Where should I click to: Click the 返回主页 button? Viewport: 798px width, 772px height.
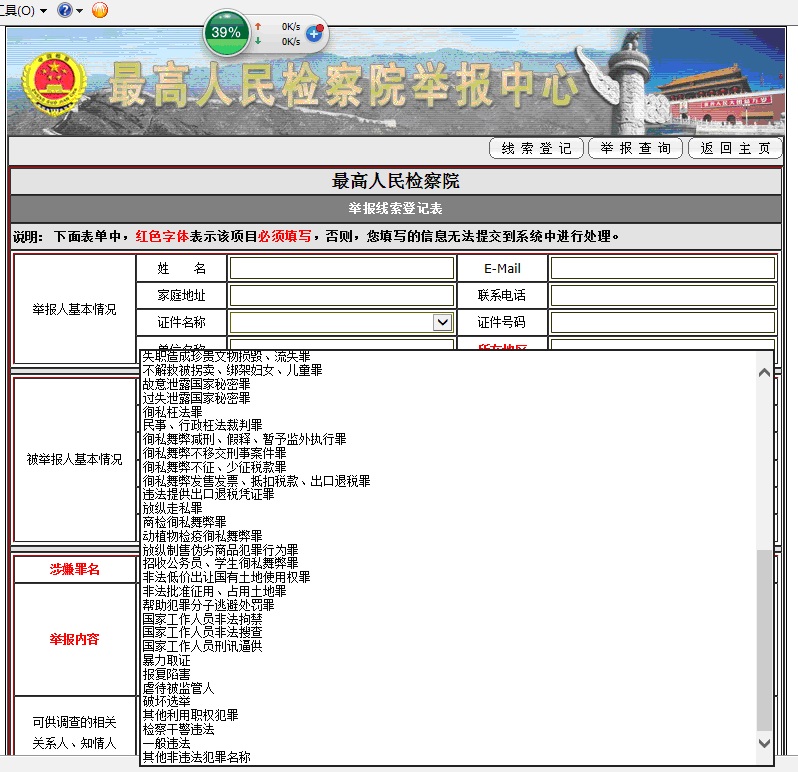click(x=735, y=148)
